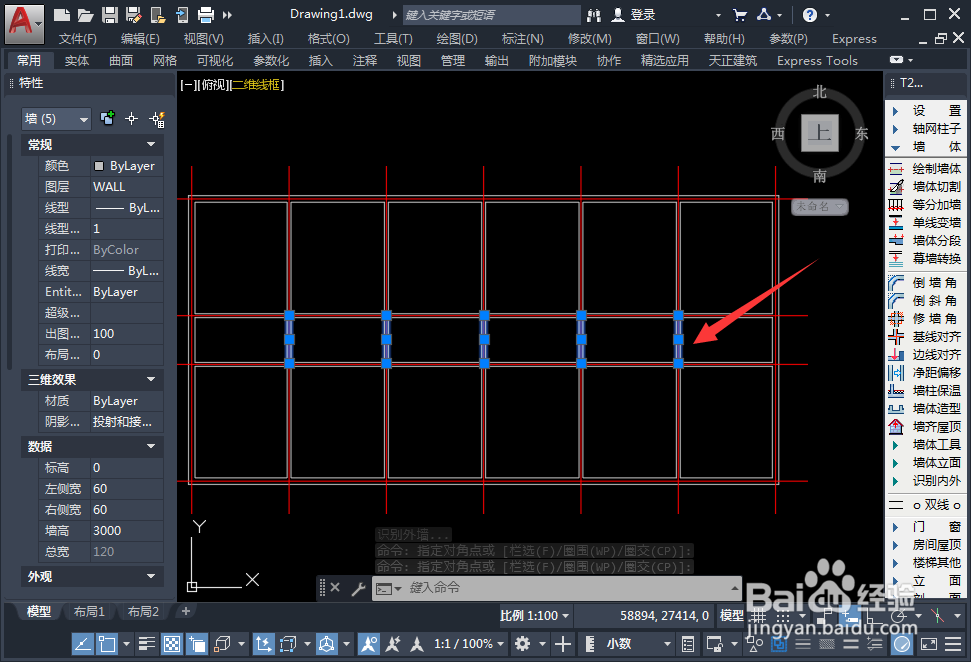This screenshot has width=971, height=662.
Task: Select the 墙体切割 tool
Action: tap(926, 186)
